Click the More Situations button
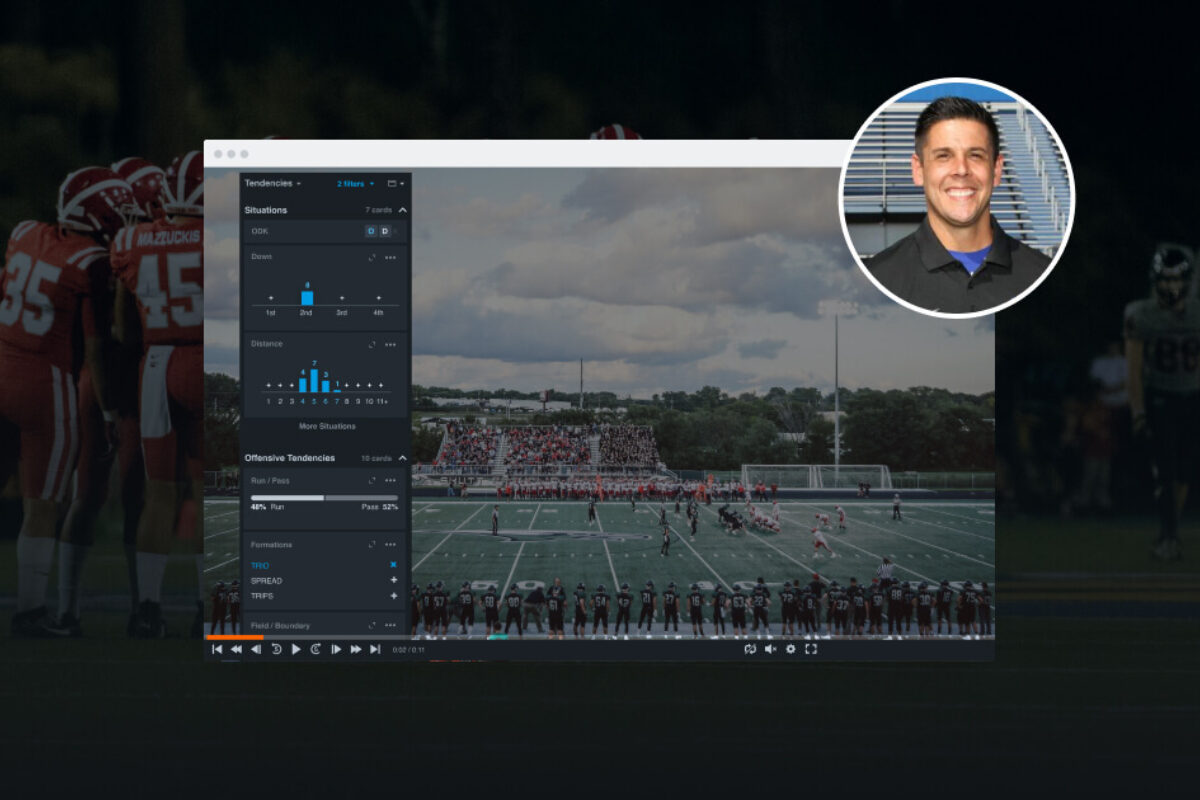 326,425
